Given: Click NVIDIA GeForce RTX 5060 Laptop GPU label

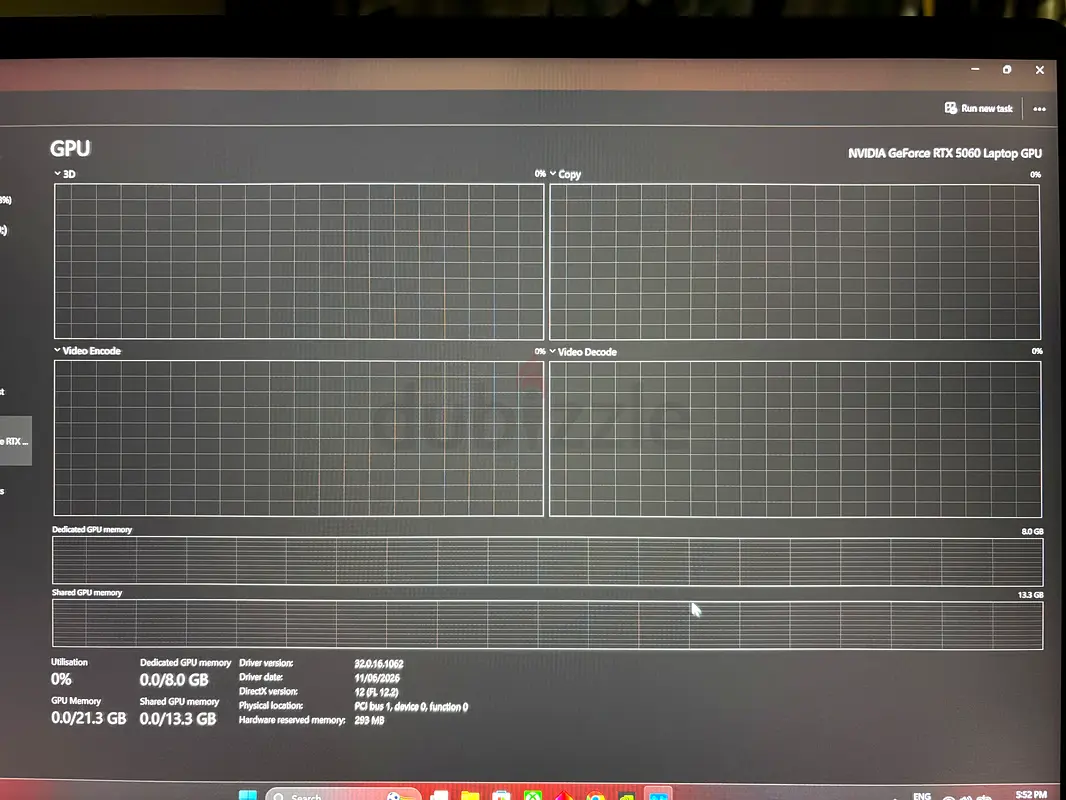Looking at the screenshot, I should (944, 153).
